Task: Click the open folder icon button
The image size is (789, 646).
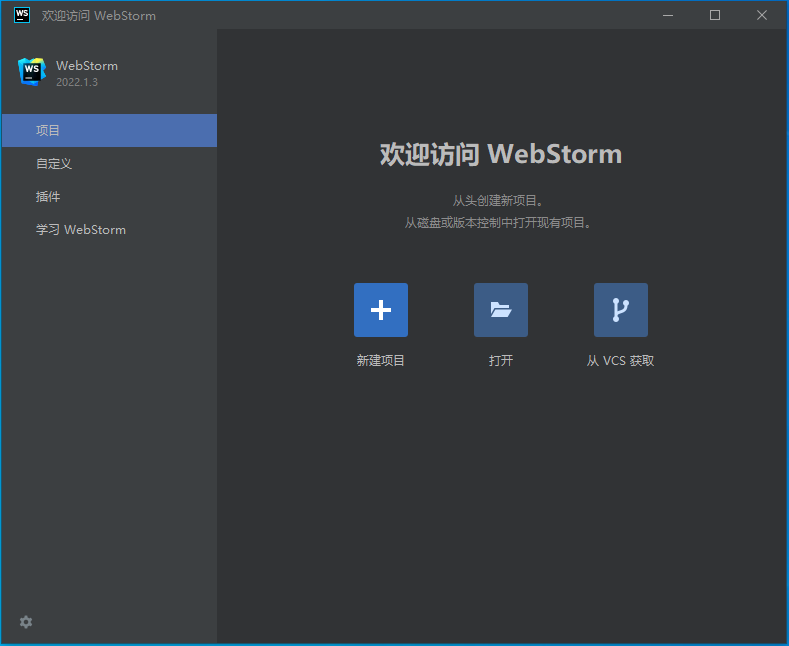Action: click(x=501, y=310)
